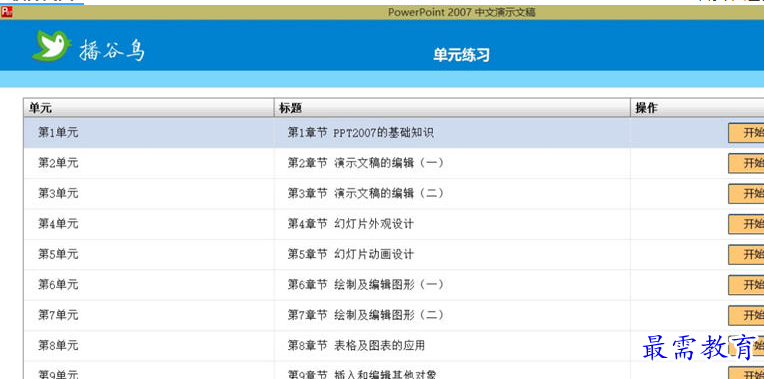Click the PowerPoint 2007 中文演示文稿 window title
764x379 pixels.
[x=461, y=12]
